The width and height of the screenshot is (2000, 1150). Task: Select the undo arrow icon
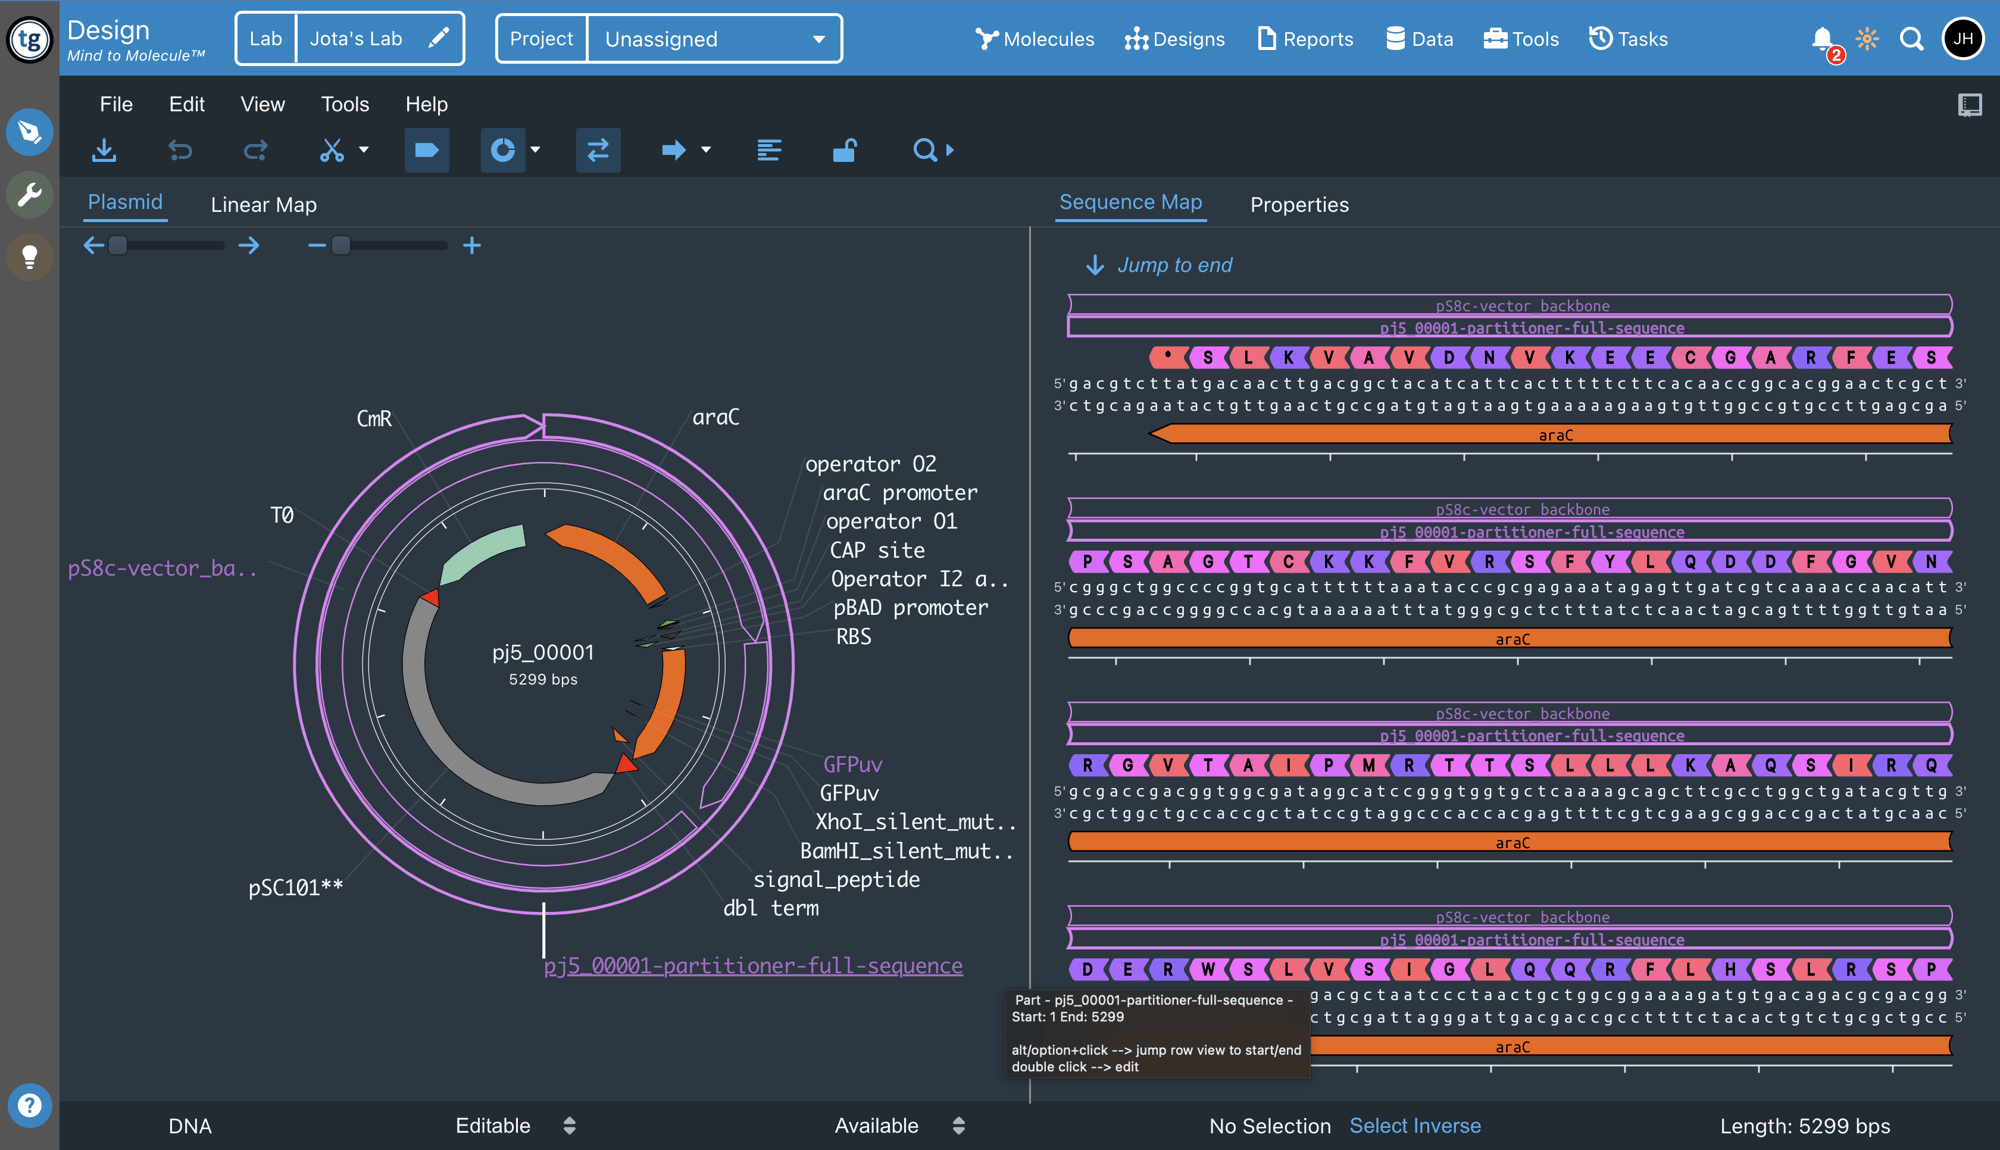pos(181,151)
